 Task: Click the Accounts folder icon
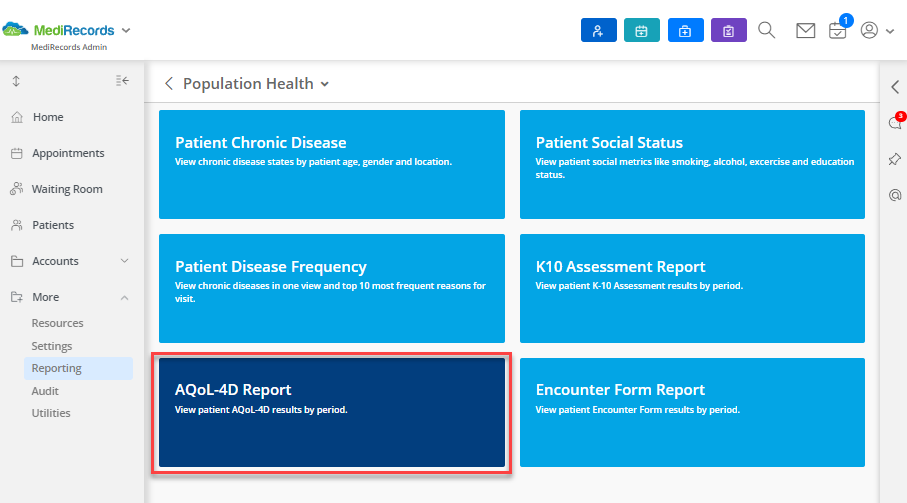(x=17, y=261)
